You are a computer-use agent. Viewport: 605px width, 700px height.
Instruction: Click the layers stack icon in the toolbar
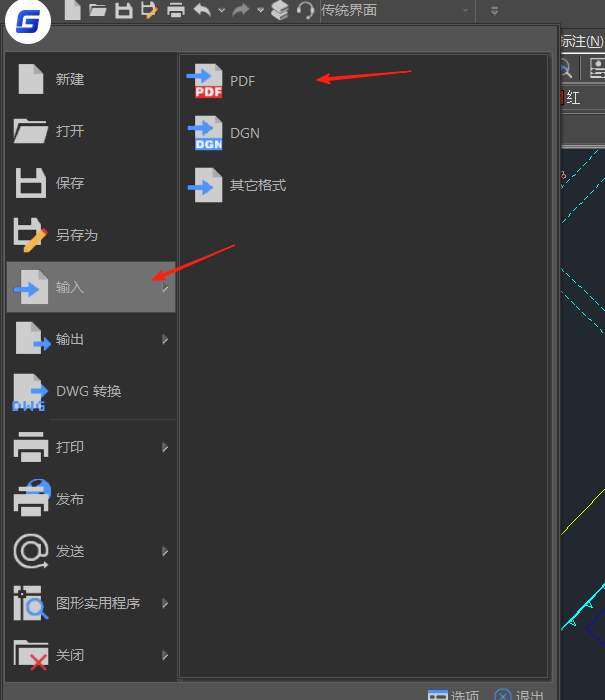tap(280, 10)
